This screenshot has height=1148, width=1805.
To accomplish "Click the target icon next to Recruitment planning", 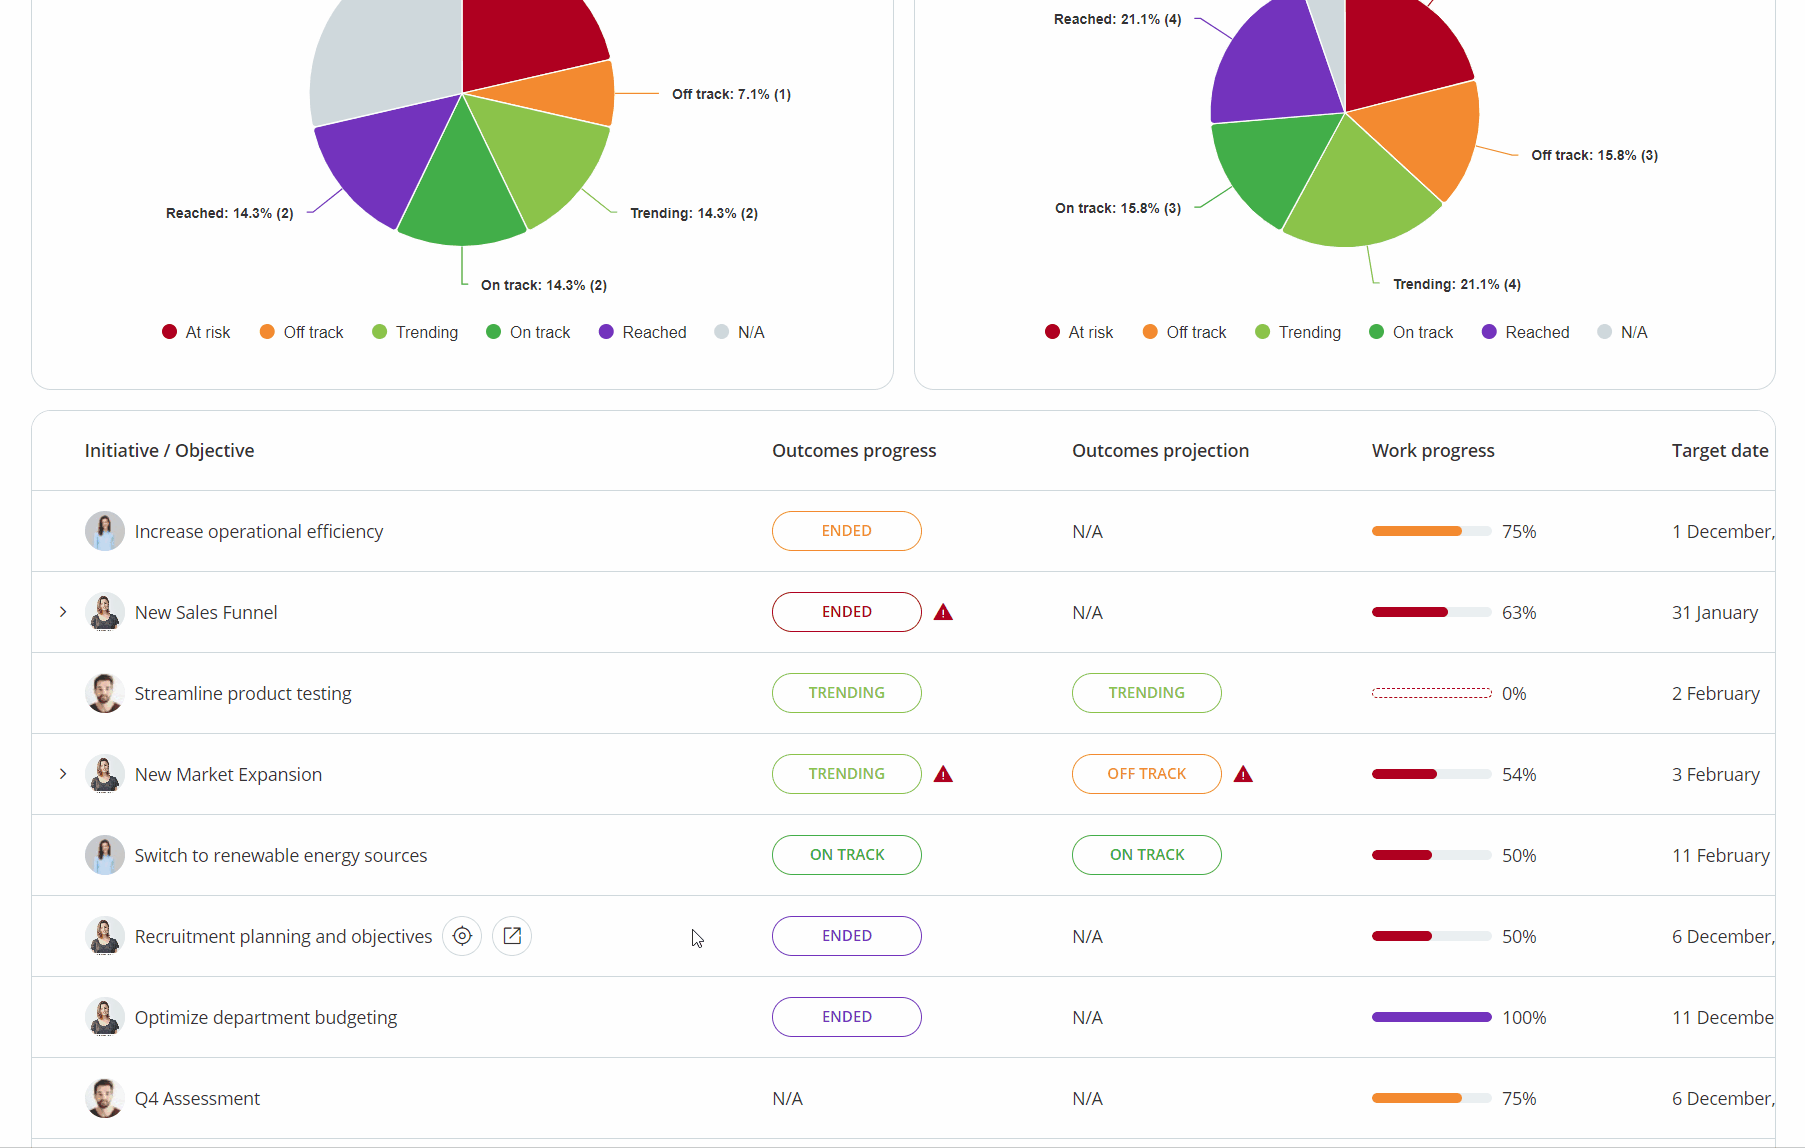I will coord(462,935).
